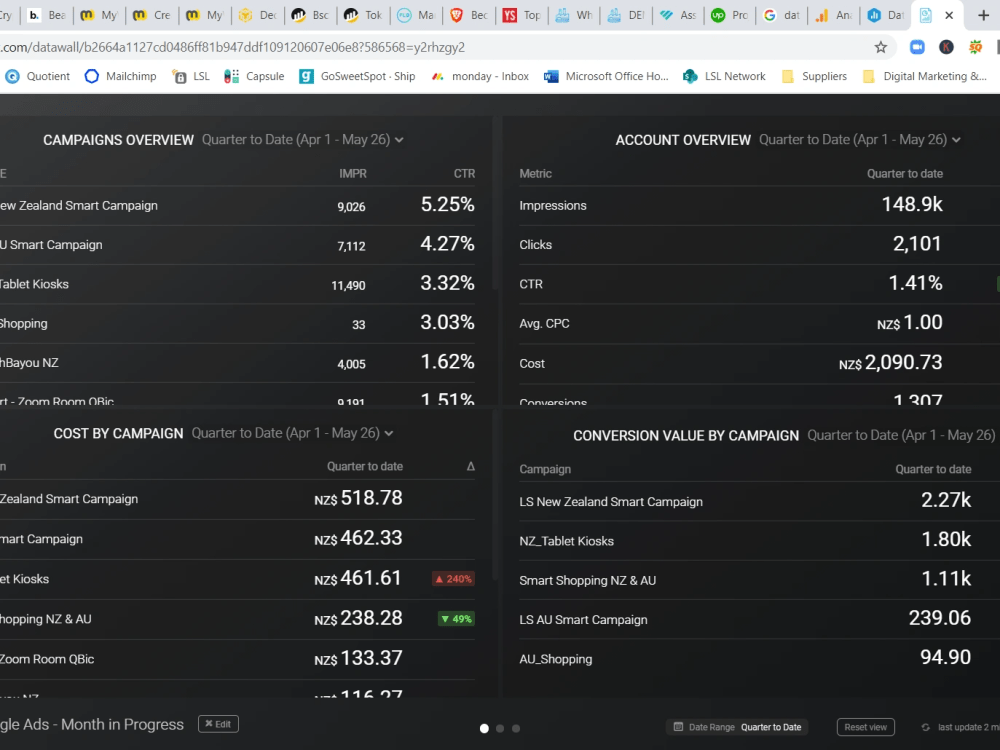Click the green 49% decrease badge
Screen dimensions: 1000x750
(456, 619)
